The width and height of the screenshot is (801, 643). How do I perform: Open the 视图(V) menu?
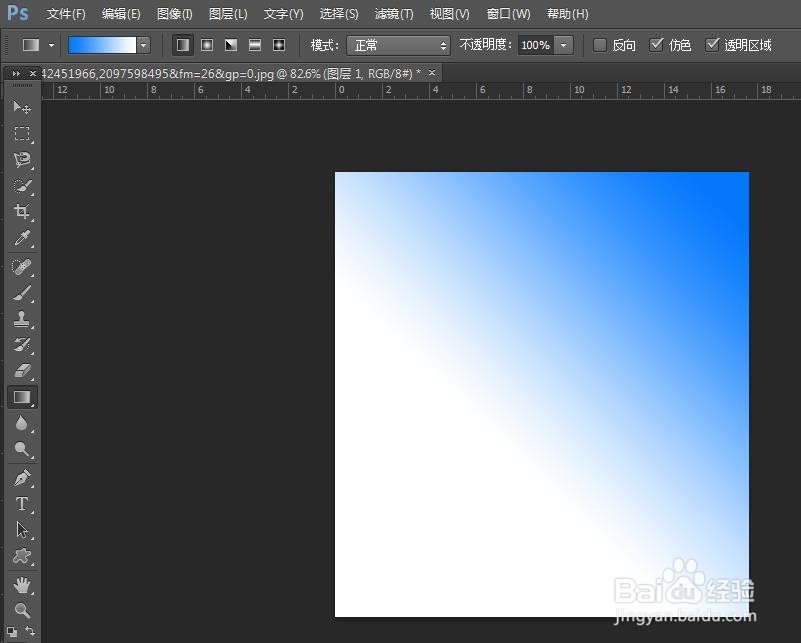pos(450,14)
